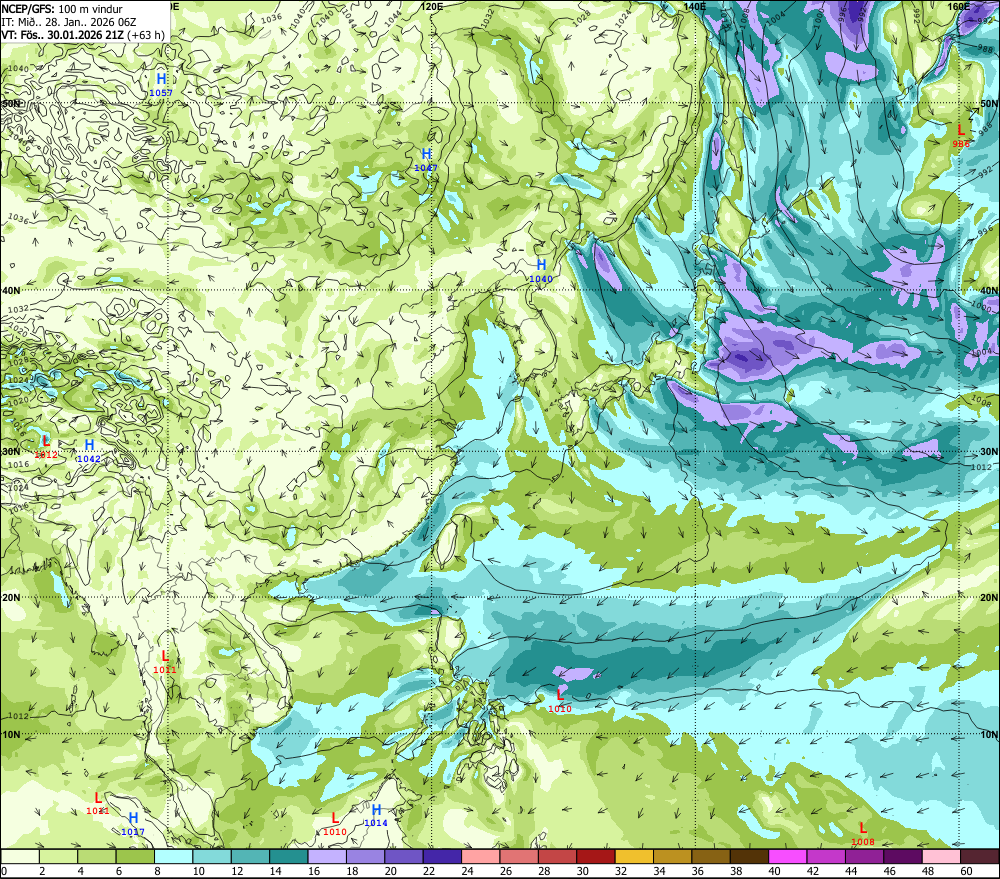Click the H 1057 high pressure marker
Screen dimensions: 1000x879
161,84
